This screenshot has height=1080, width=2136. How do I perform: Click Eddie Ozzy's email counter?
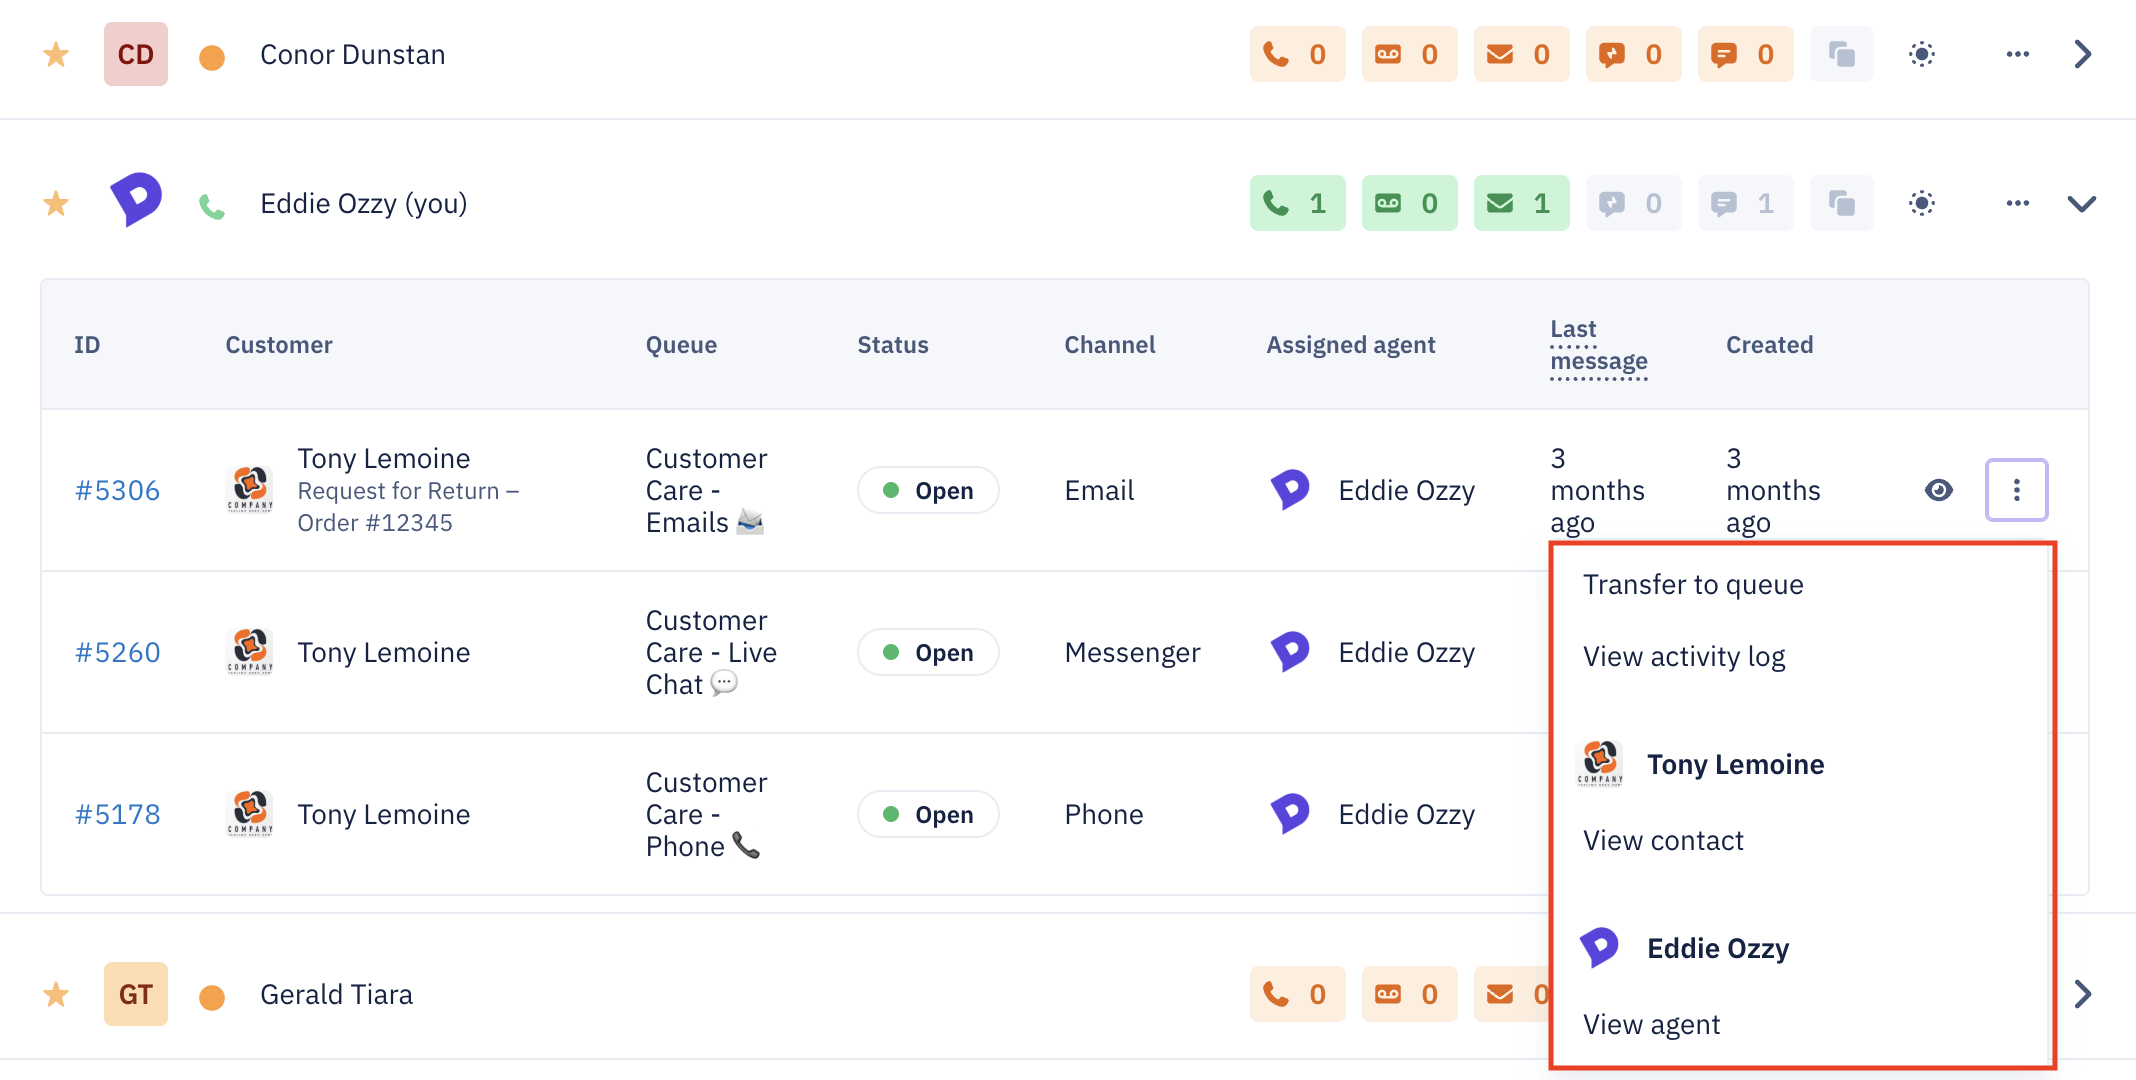point(1521,203)
